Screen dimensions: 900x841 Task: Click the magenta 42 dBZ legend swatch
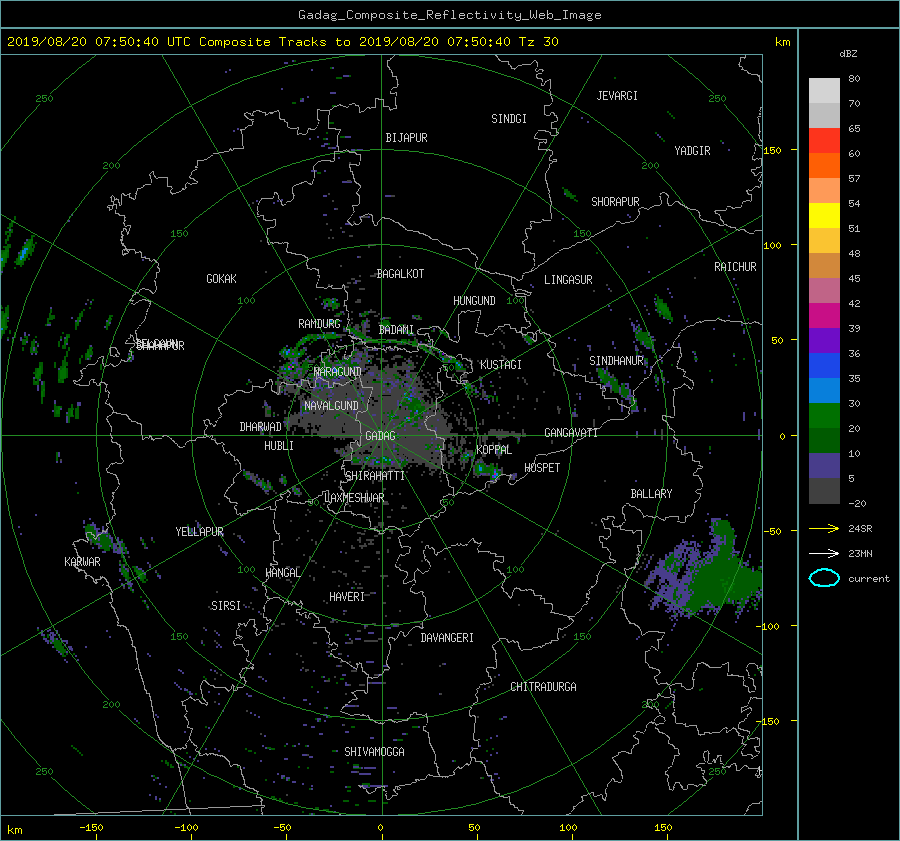tap(824, 316)
